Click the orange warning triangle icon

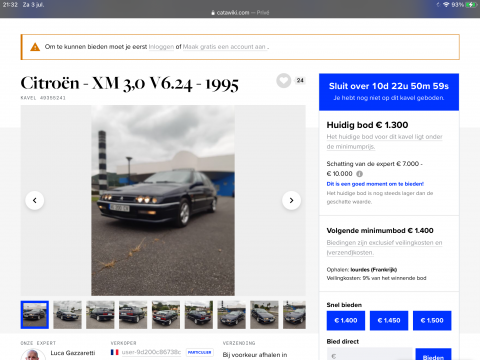(x=35, y=47)
